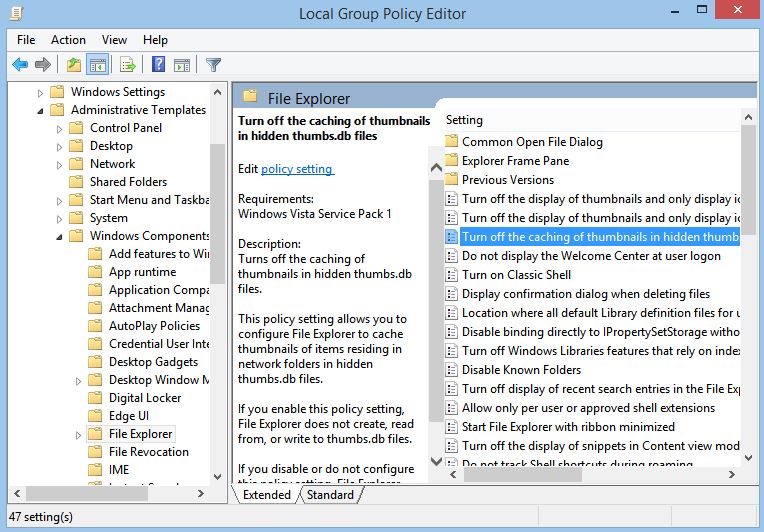Open the File menu
Image resolution: width=764 pixels, height=532 pixels.
(26, 40)
